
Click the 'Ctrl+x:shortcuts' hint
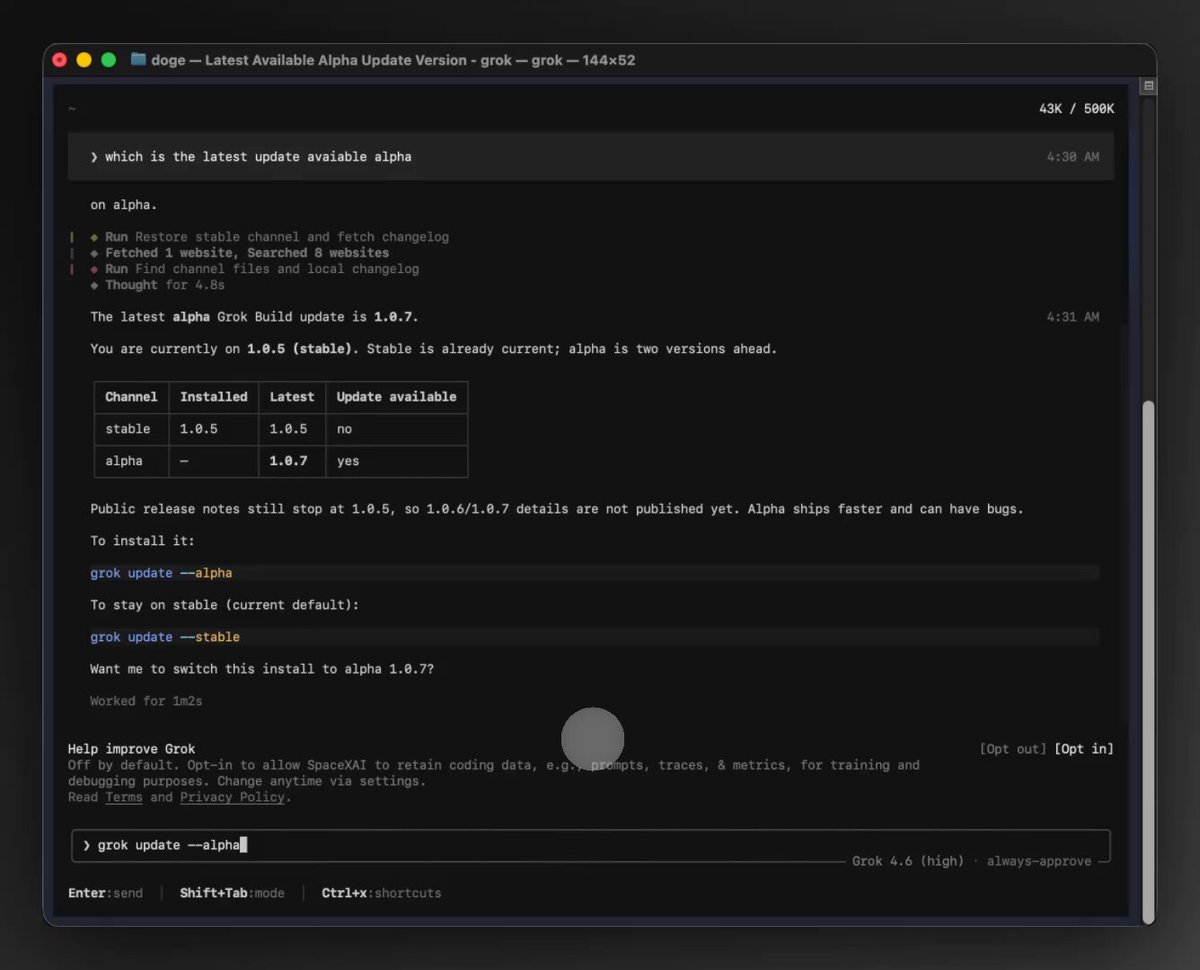[381, 893]
